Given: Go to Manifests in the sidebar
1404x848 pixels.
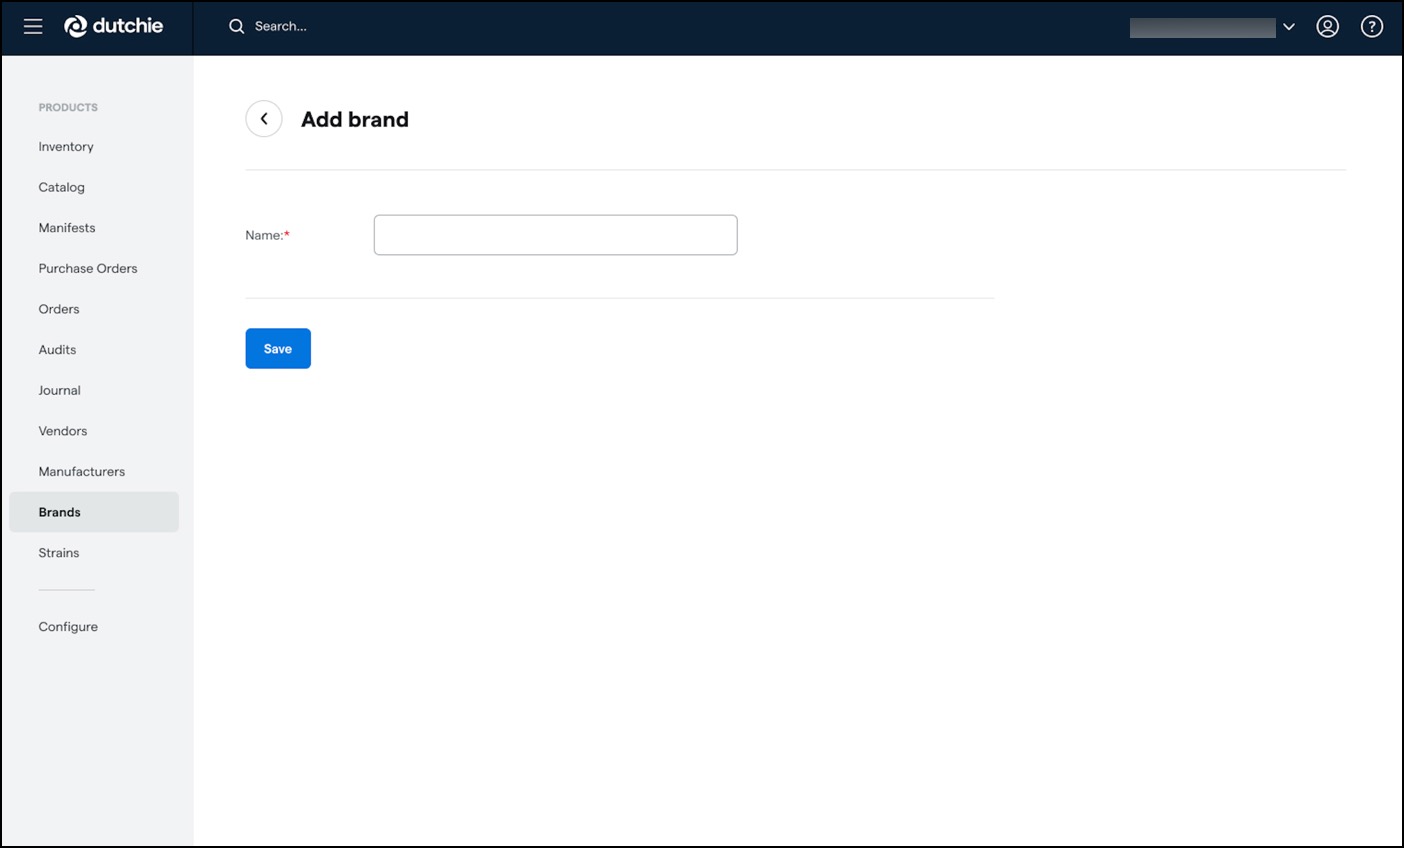Looking at the screenshot, I should [x=67, y=228].
